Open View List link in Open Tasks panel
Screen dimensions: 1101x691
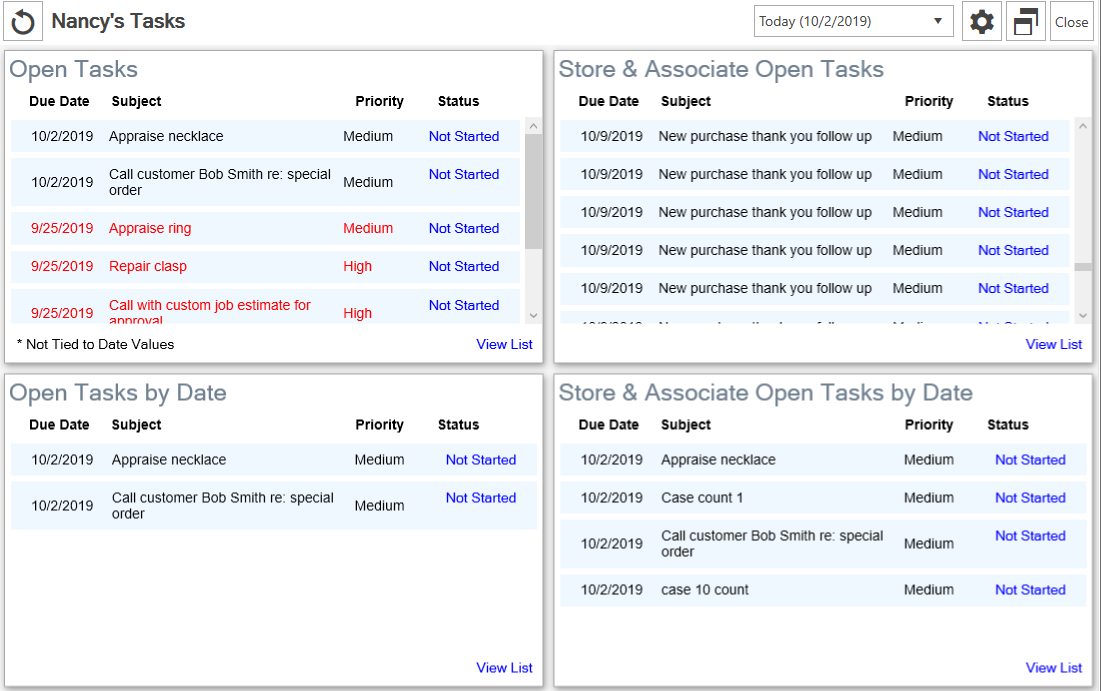504,344
